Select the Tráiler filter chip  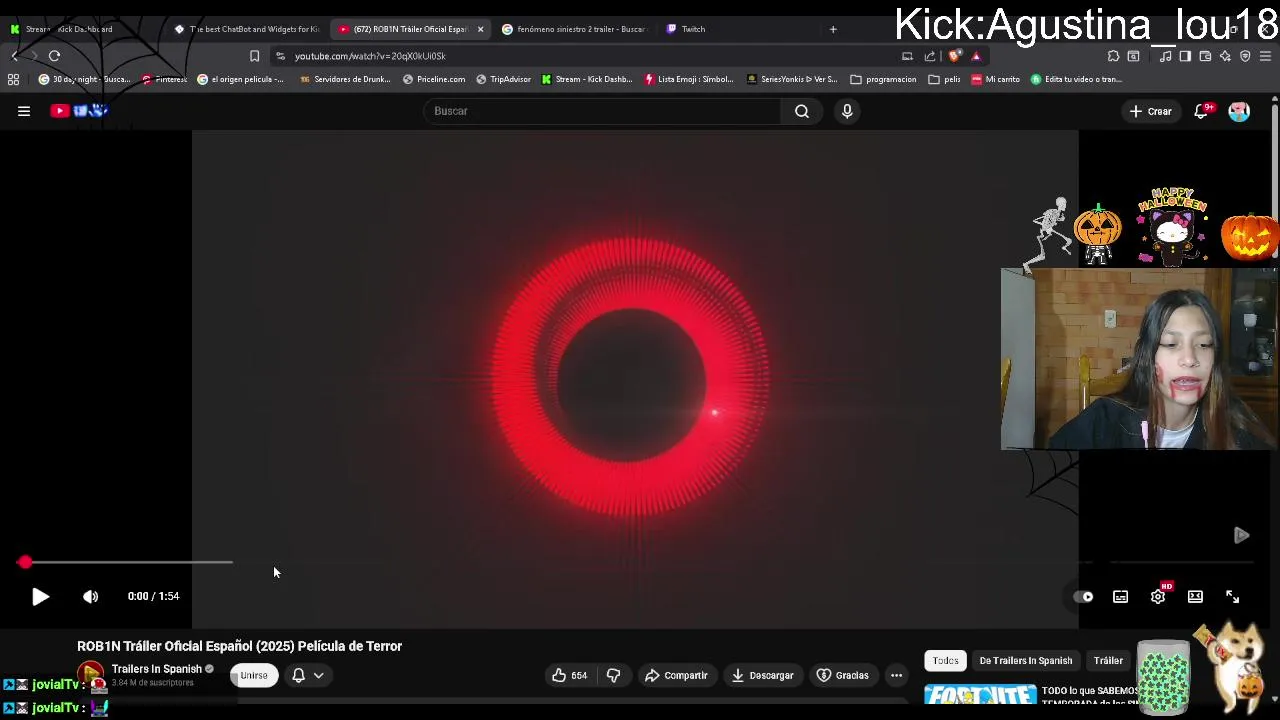[1108, 661]
